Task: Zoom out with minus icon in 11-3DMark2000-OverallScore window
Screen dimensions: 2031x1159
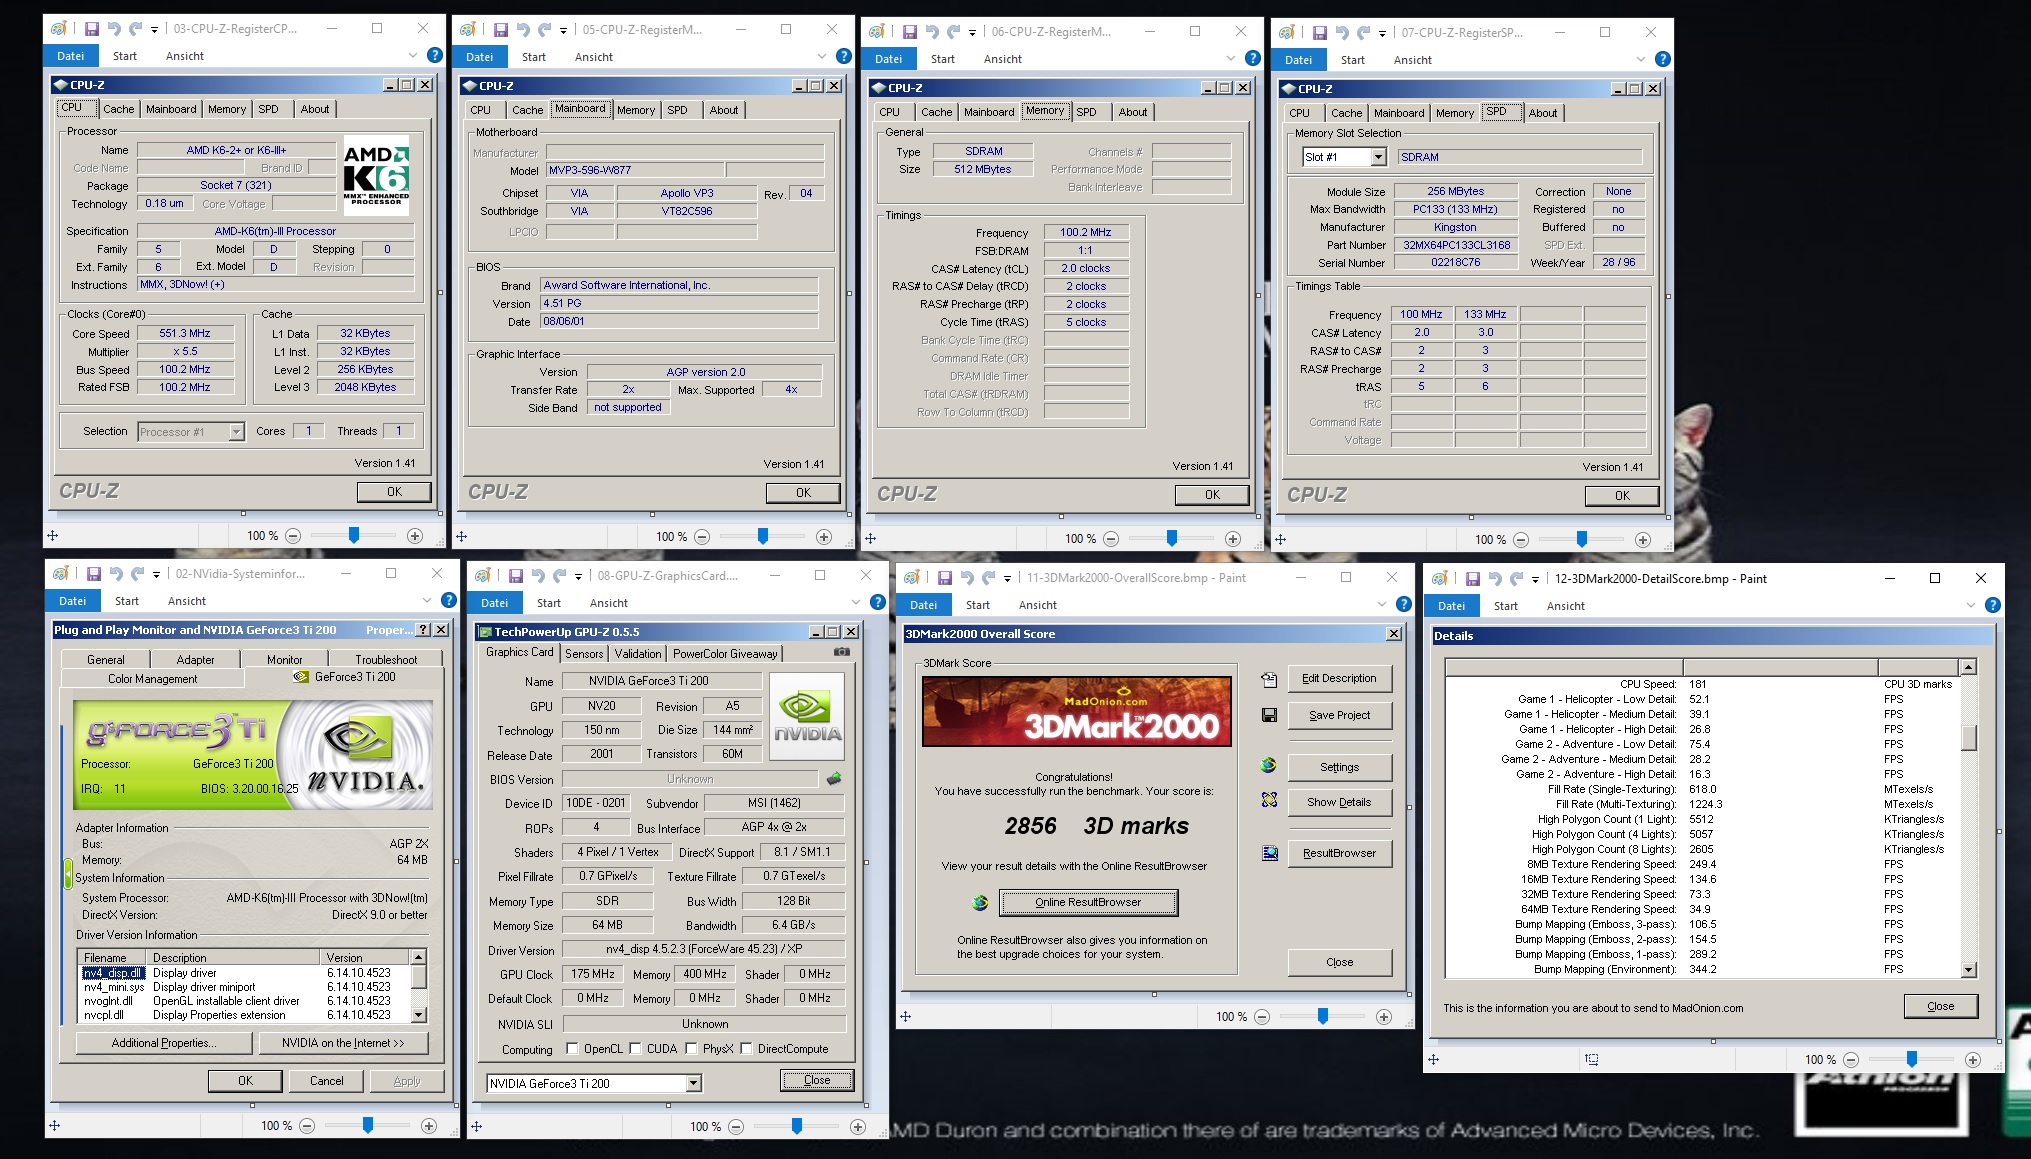Action: [x=1262, y=1017]
